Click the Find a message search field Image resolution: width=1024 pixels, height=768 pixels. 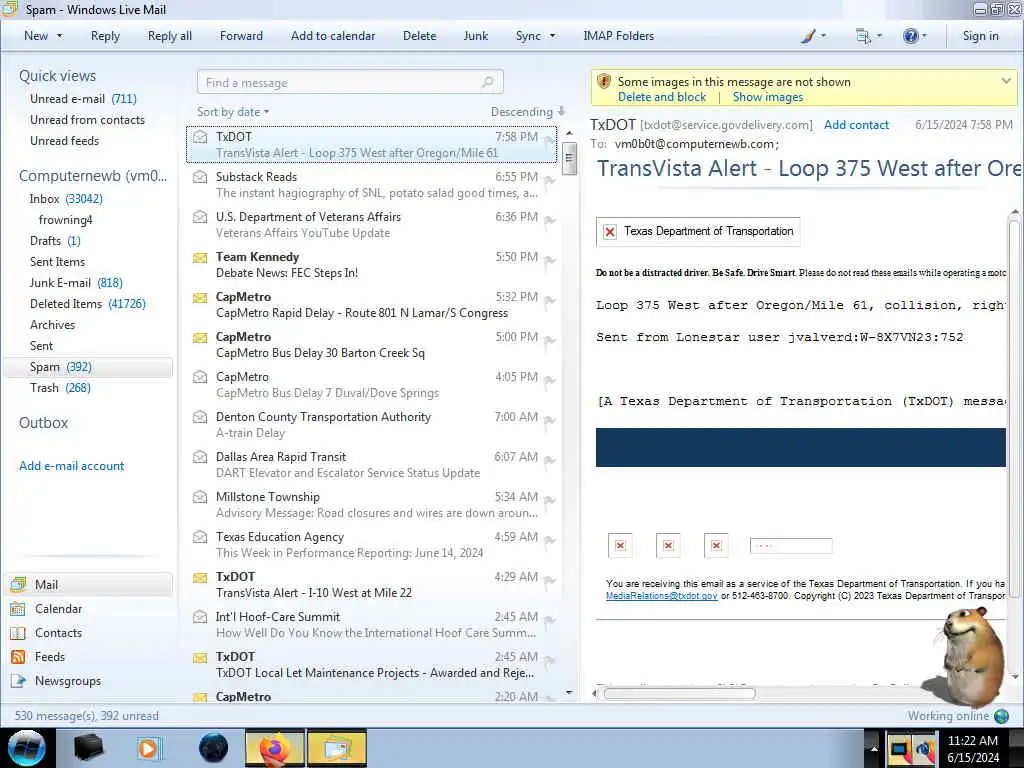[350, 82]
